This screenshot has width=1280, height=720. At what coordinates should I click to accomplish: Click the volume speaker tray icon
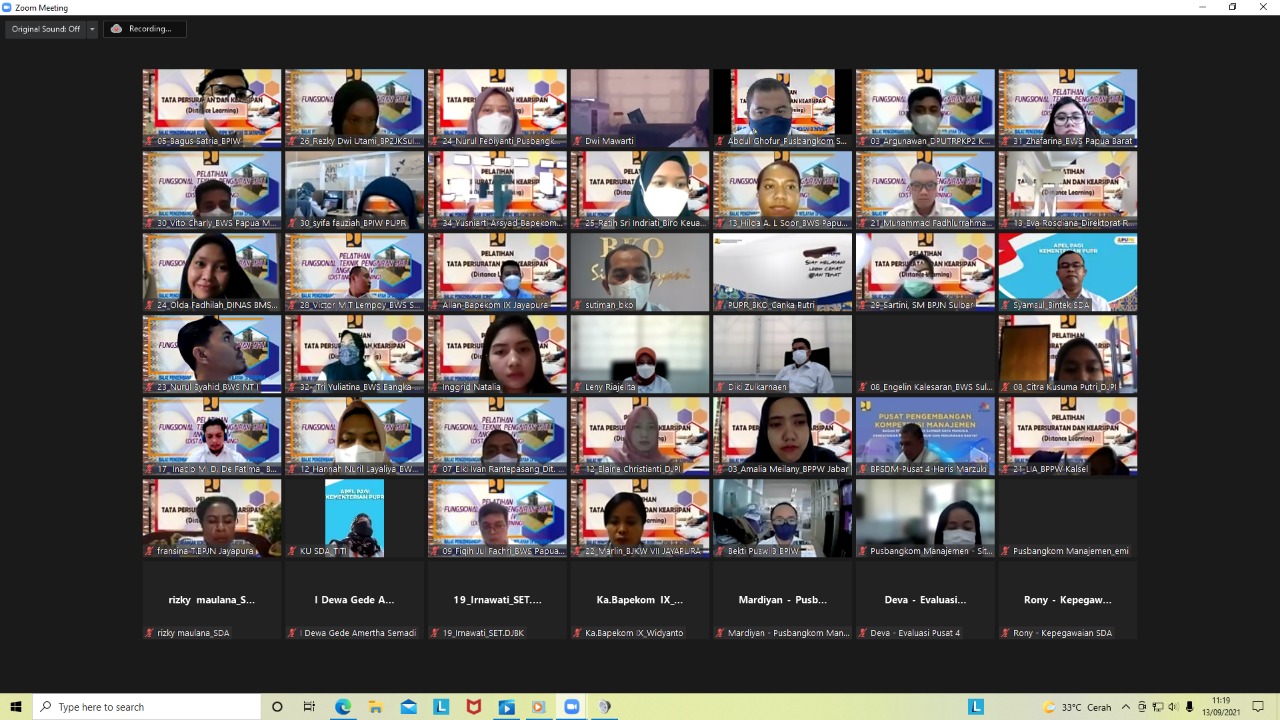pyautogui.click(x=1173, y=707)
